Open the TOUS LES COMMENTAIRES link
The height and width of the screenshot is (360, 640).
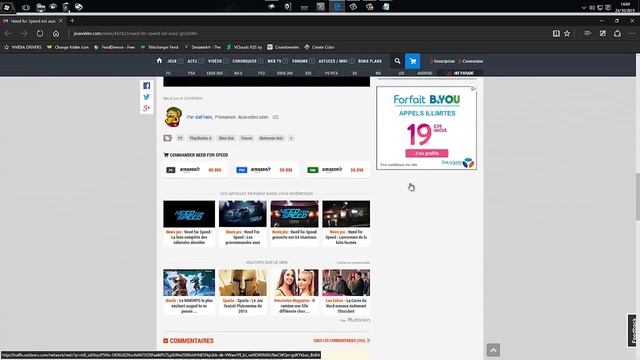[341, 340]
